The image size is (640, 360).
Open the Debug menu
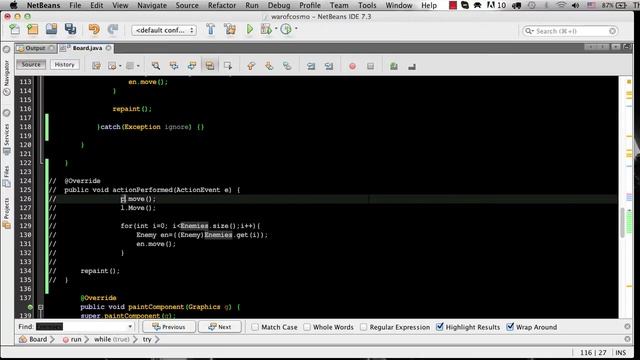pyautogui.click(x=279, y=5)
